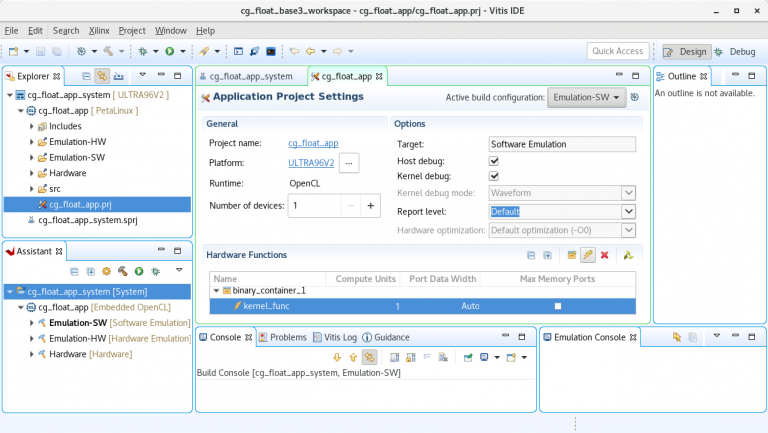768x433 pixels.
Task: Open the Active build configuration dropdown
Action: [586, 97]
